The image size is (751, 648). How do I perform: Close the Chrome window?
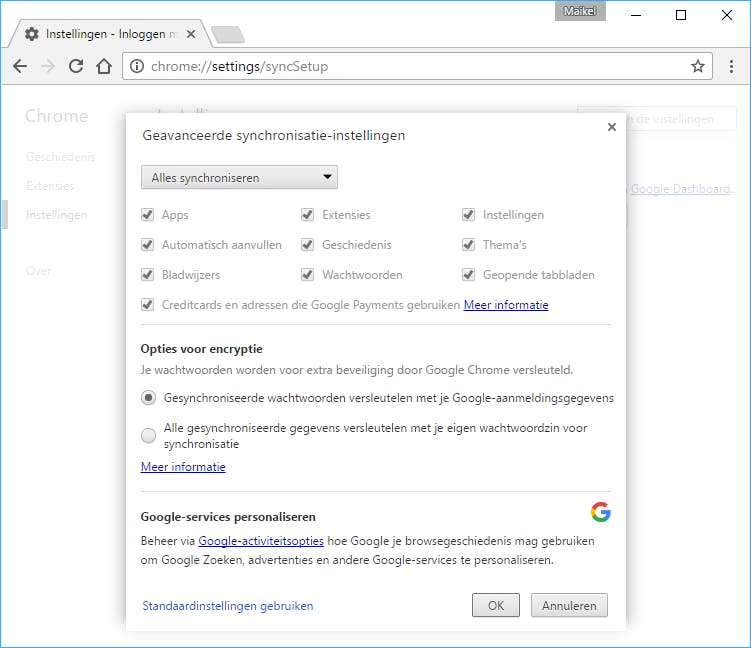(x=727, y=15)
